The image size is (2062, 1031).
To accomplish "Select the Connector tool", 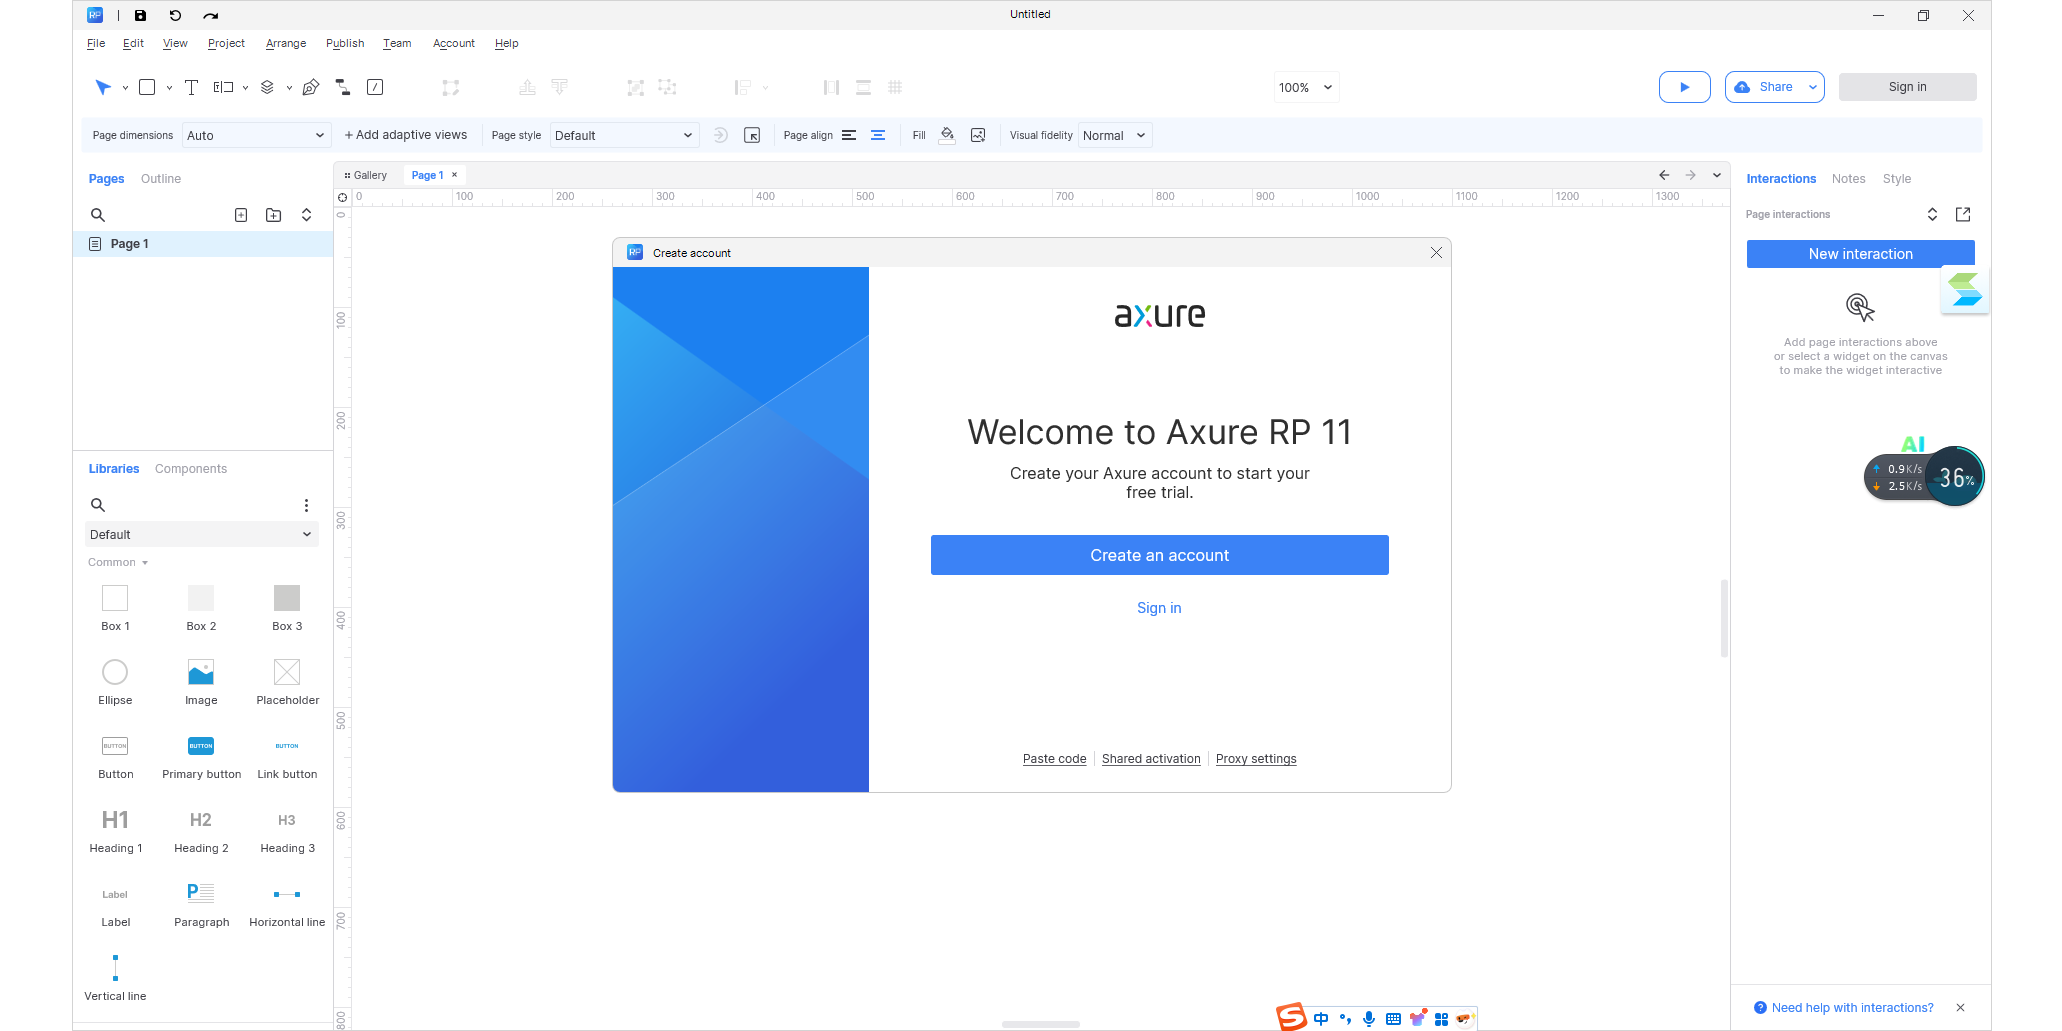I will coord(342,87).
